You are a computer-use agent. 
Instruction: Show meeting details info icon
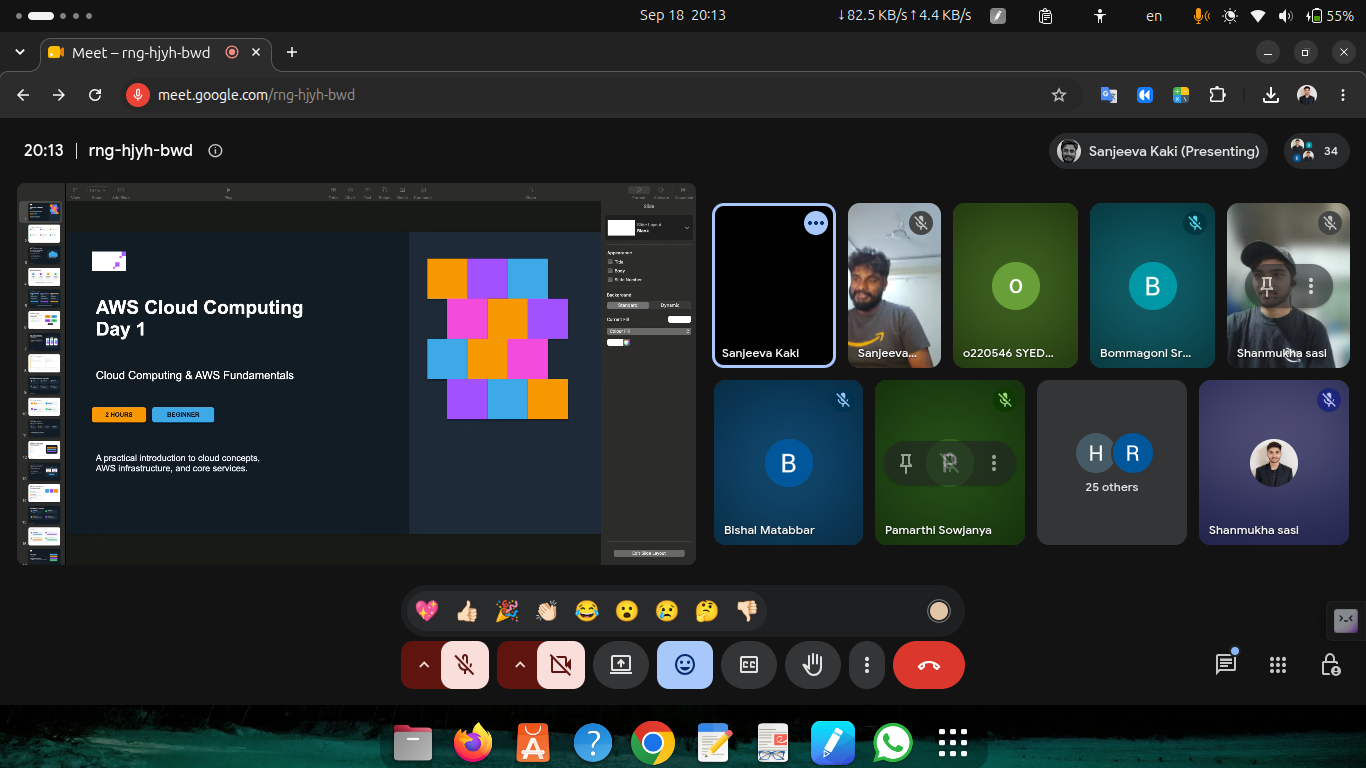pyautogui.click(x=215, y=151)
